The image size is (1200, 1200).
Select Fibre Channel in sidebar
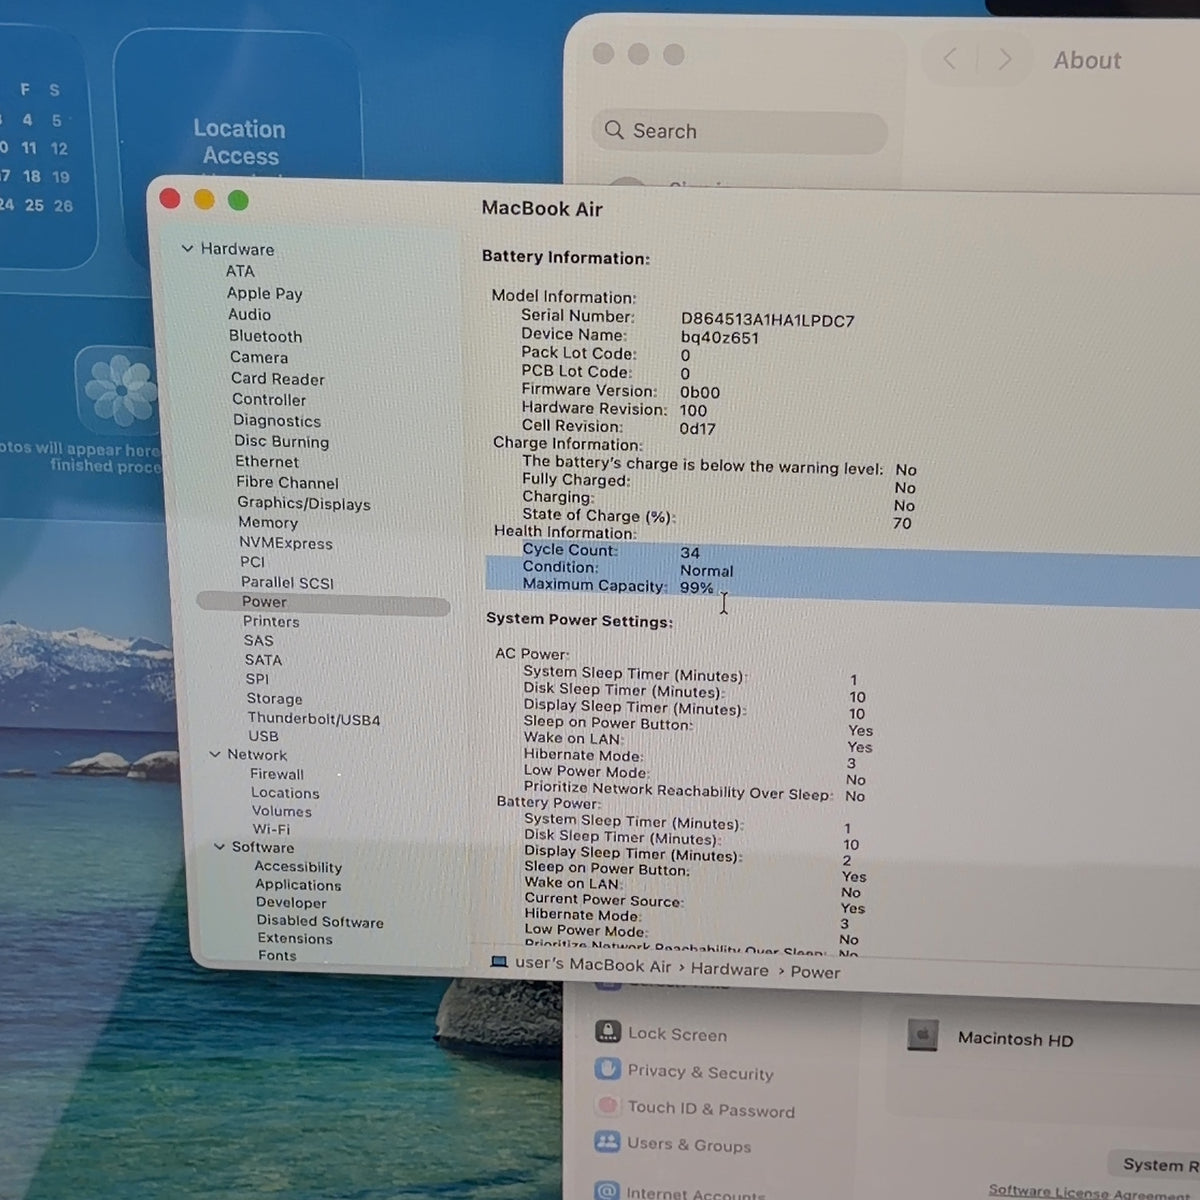(x=287, y=482)
